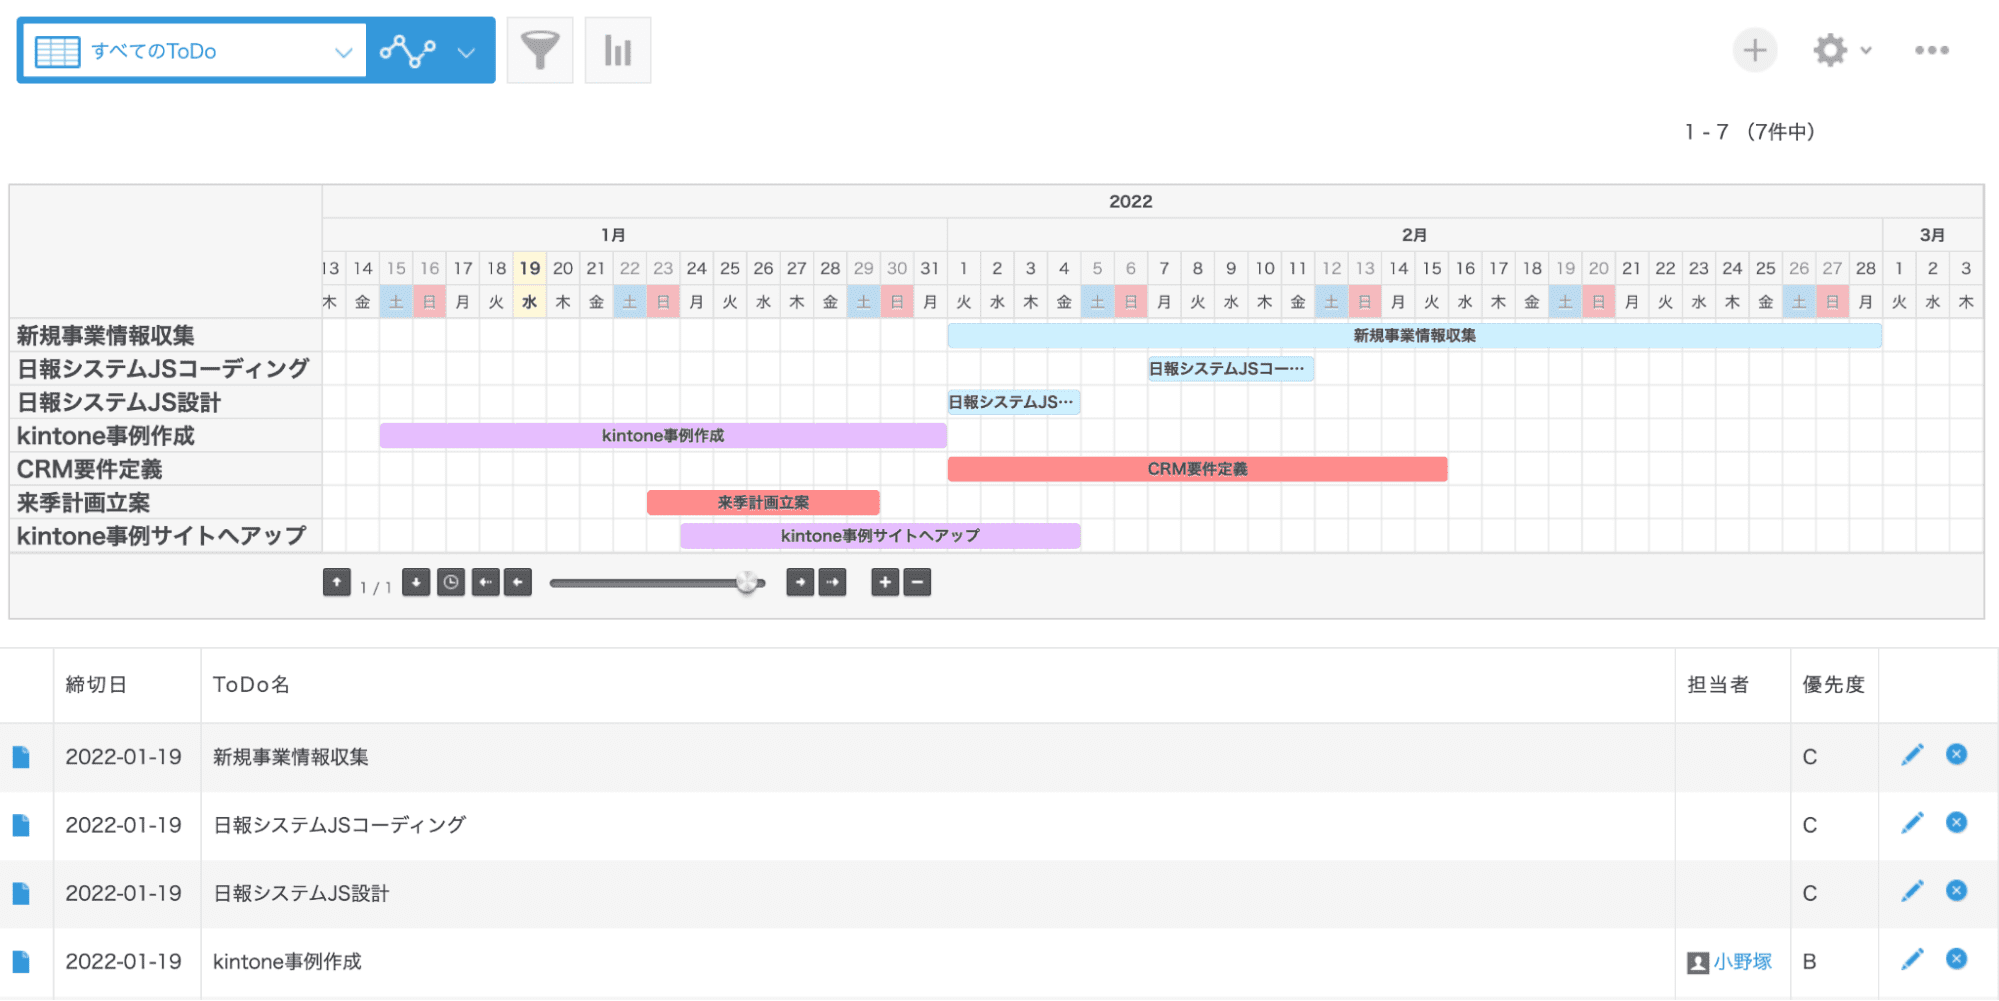
Task: Open the app settings gear
Action: 1830,50
